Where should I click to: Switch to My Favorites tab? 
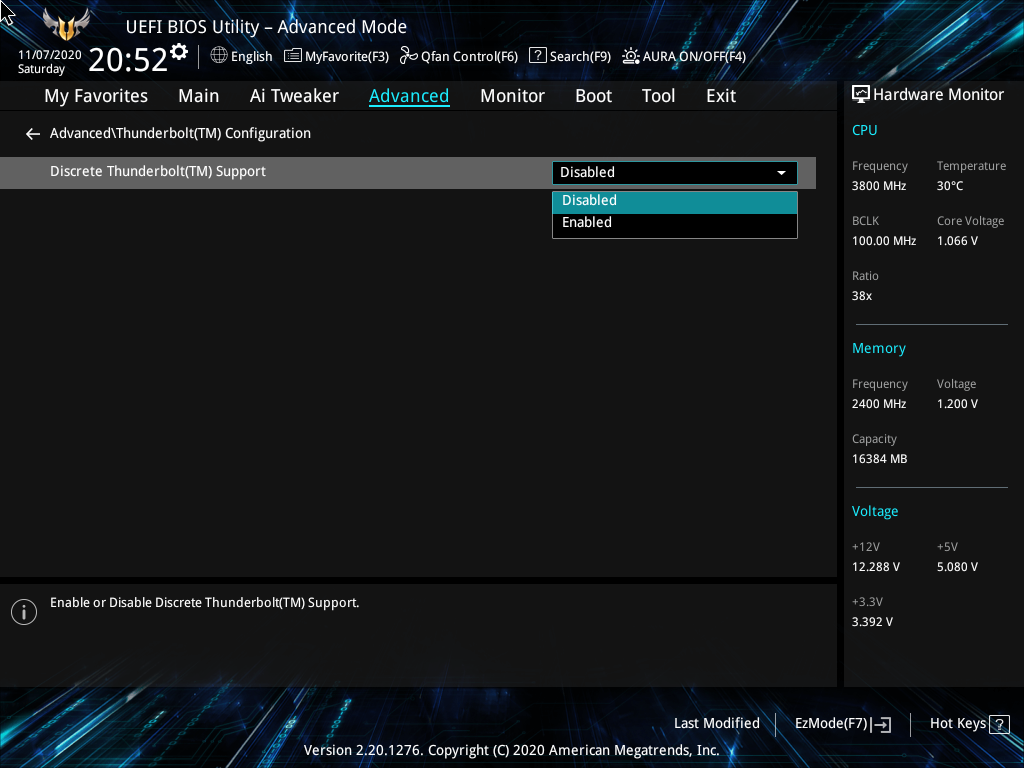click(96, 96)
